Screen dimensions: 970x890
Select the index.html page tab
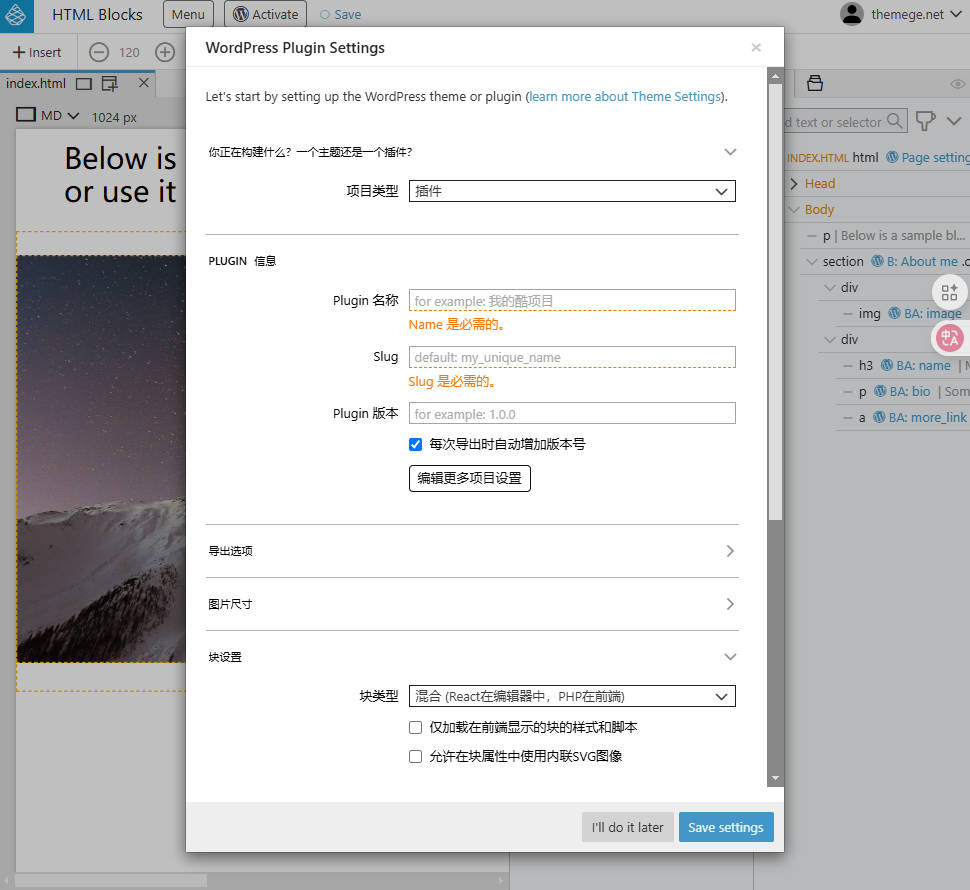coord(36,83)
